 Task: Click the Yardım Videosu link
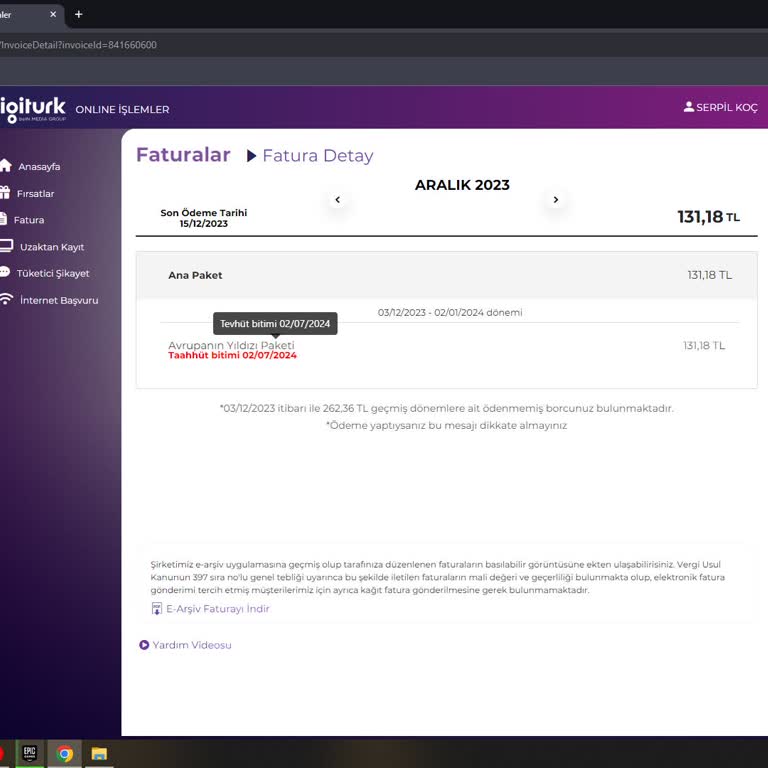192,645
